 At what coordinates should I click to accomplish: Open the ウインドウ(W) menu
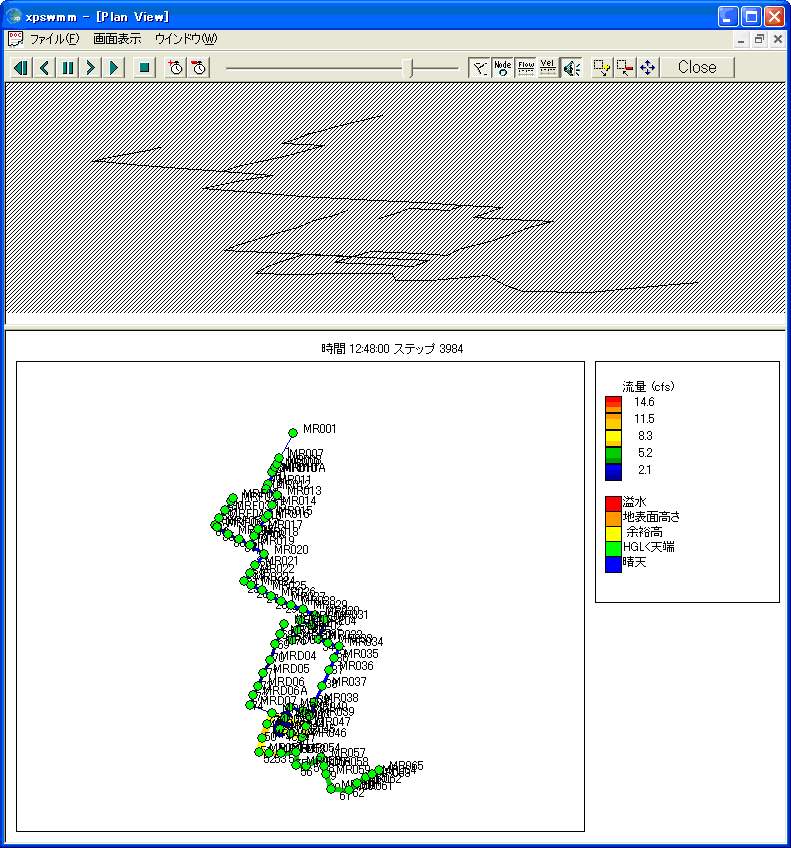(185, 39)
